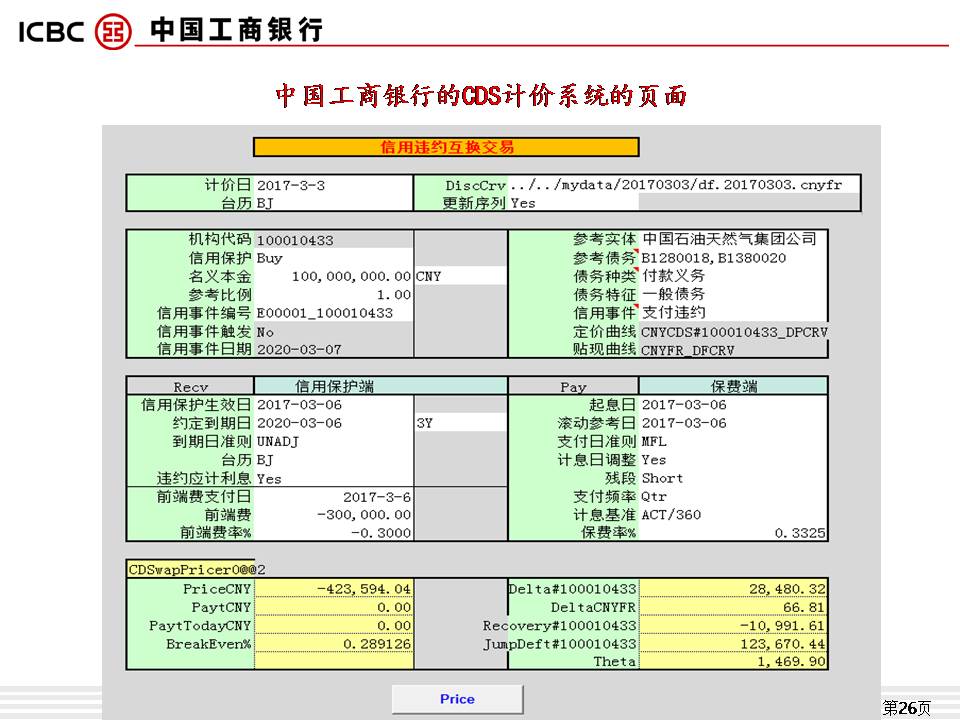Click the 计息基准 ACT/360 cell

point(732,514)
